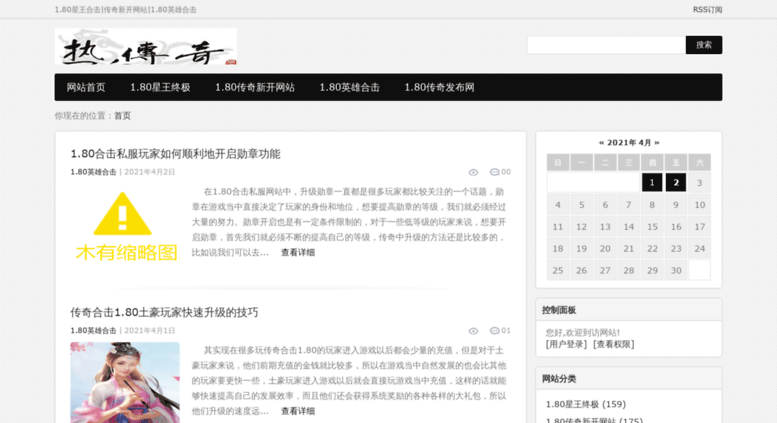
Task: Click the 控制面板 panel heading
Action: 559,310
